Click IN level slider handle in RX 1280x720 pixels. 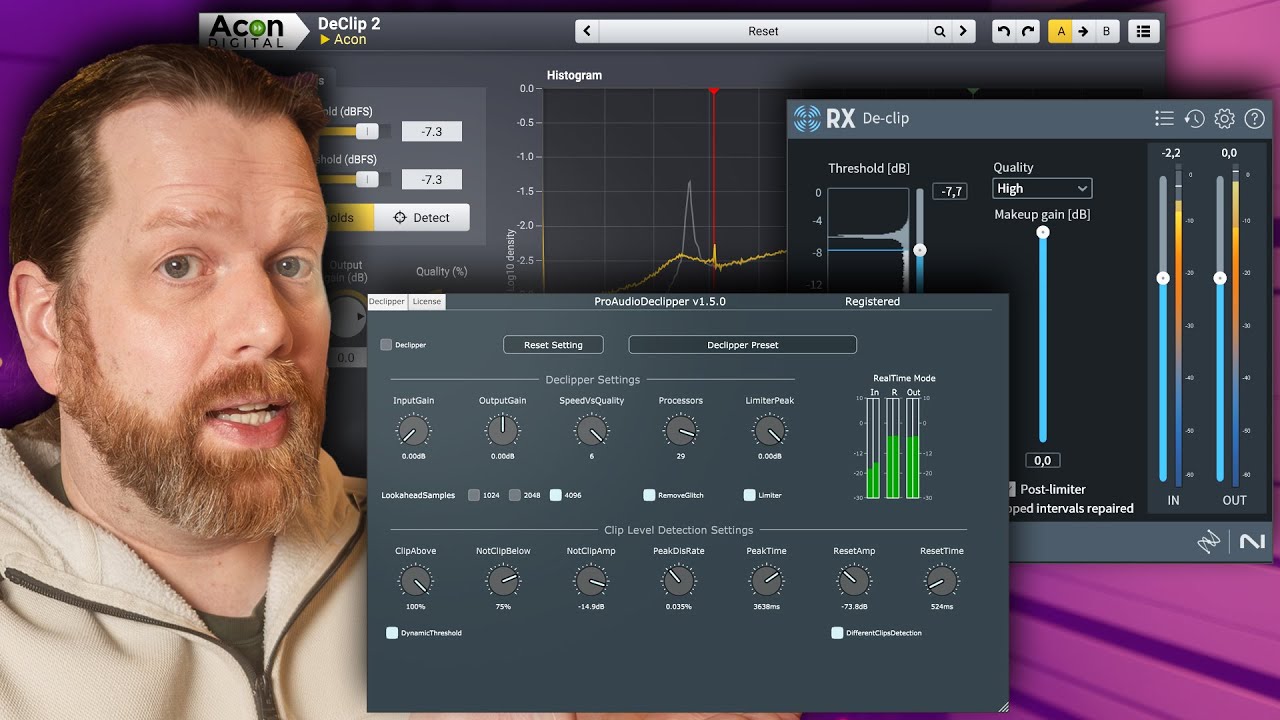point(1163,278)
